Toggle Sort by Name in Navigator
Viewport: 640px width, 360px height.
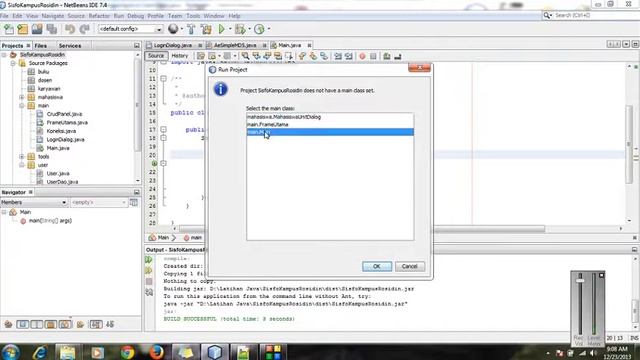pos(96,324)
